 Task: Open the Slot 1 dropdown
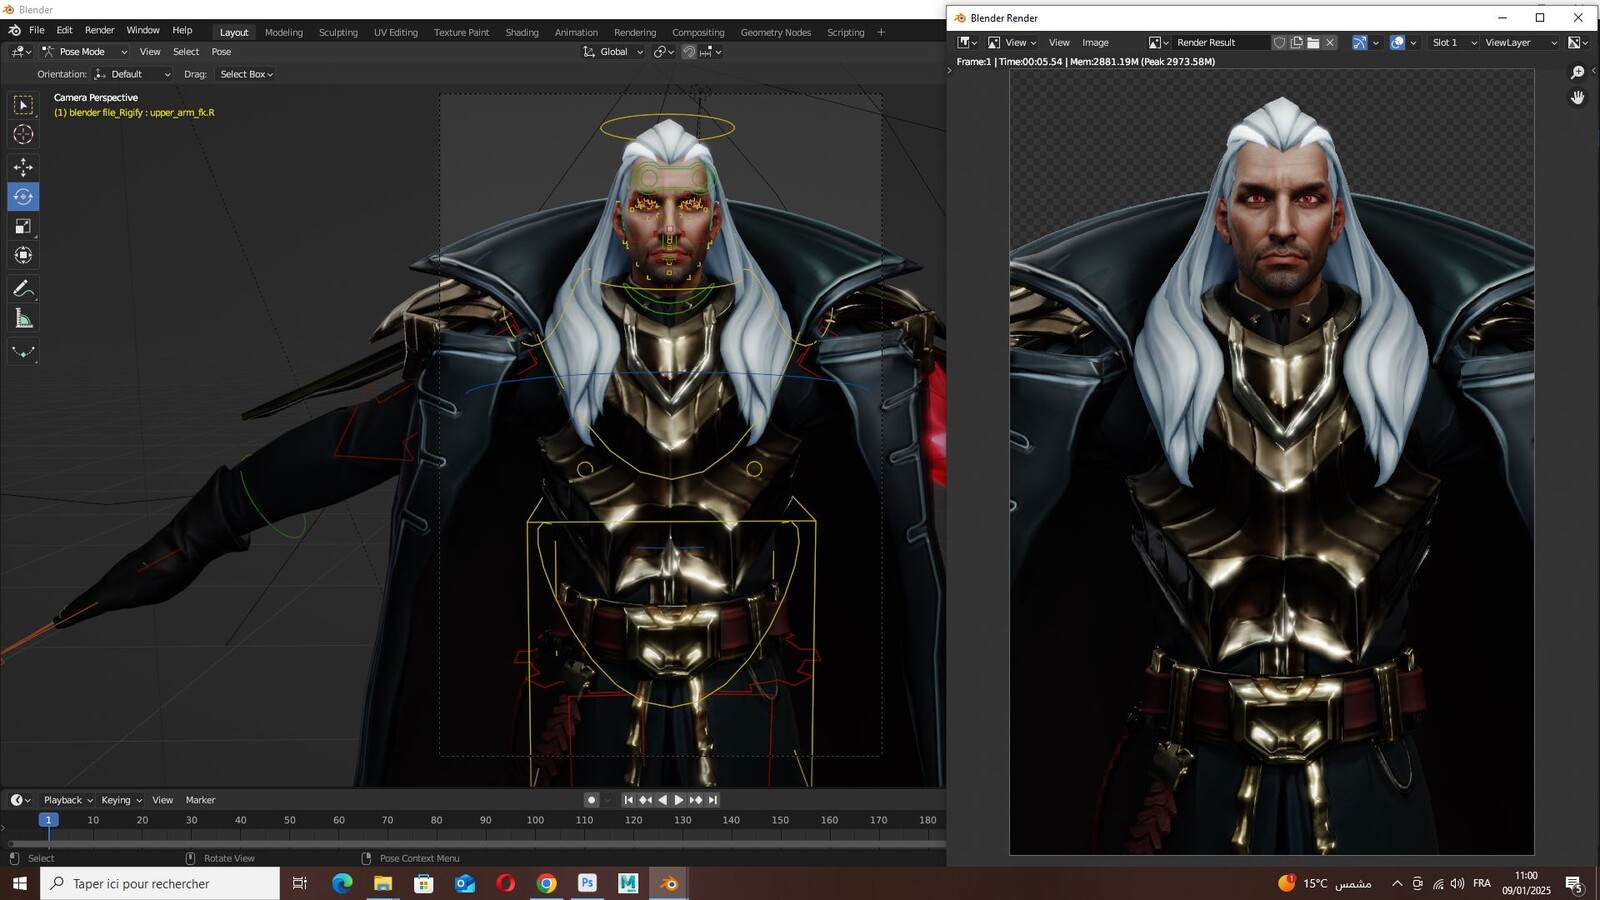pos(1453,42)
